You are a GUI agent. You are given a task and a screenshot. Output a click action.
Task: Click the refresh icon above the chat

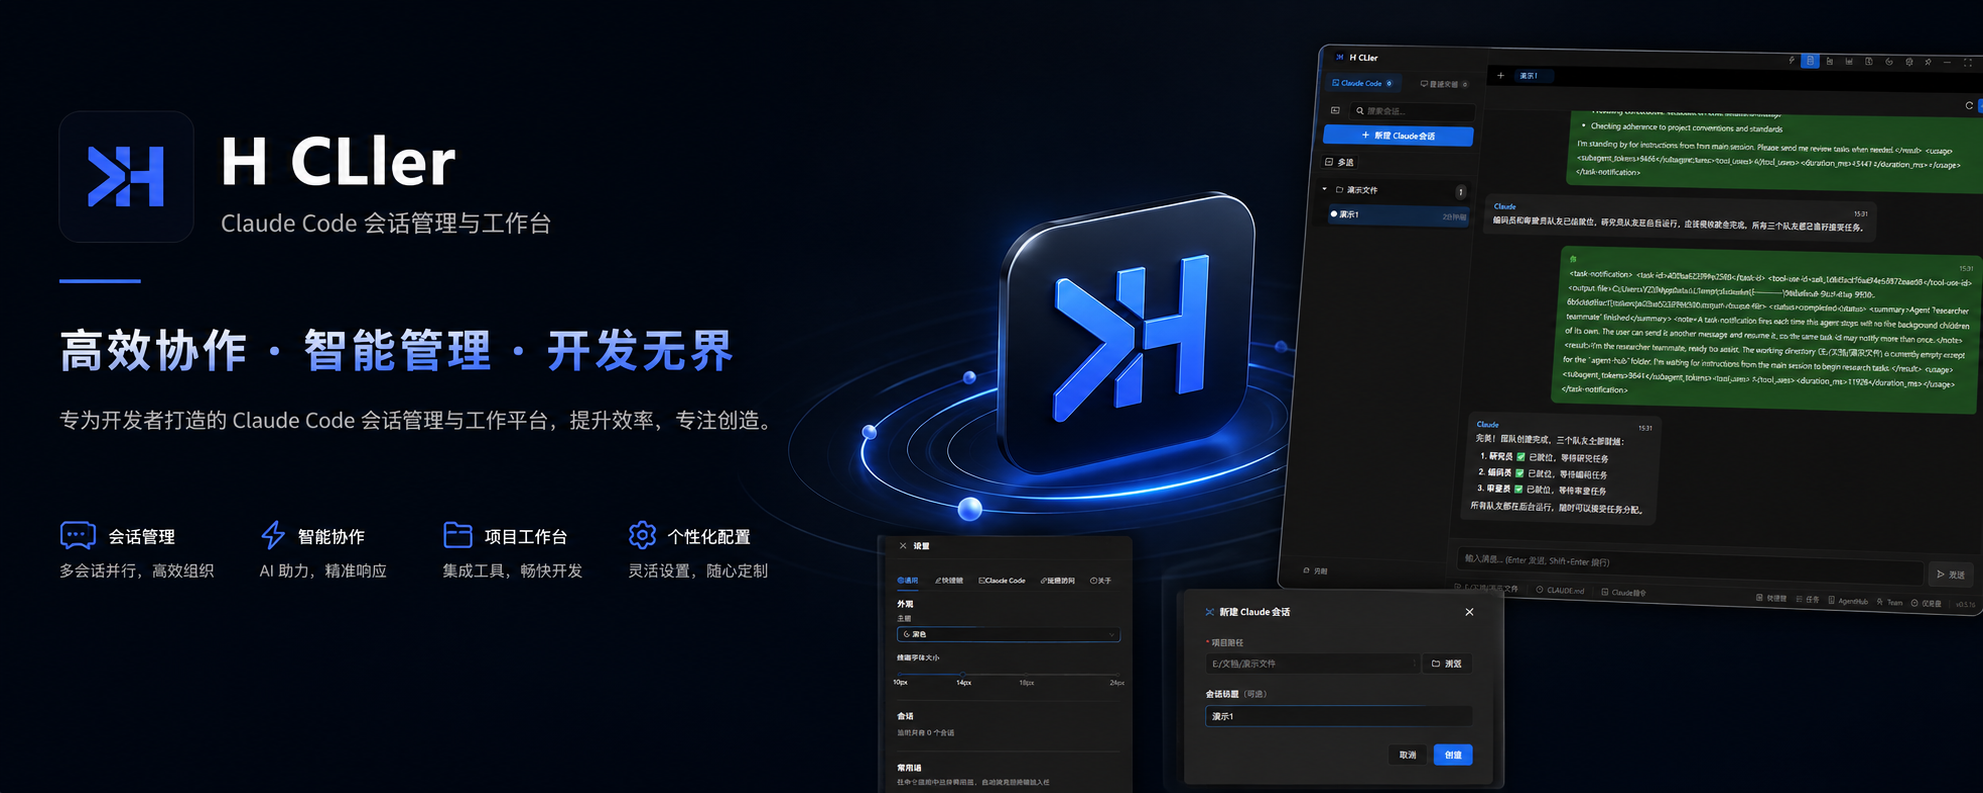pyautogui.click(x=1969, y=105)
